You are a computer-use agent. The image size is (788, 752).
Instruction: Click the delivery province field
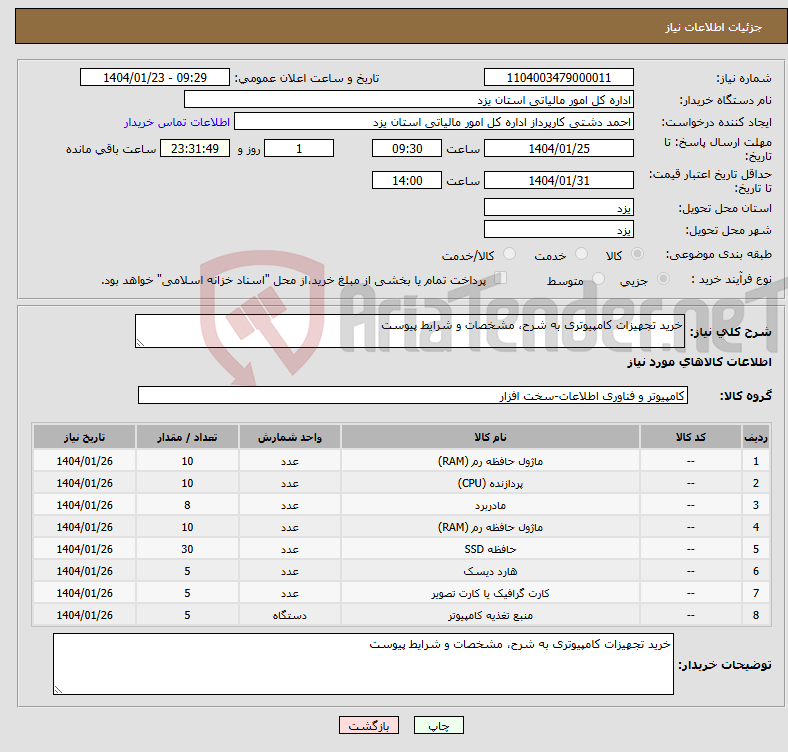[558, 207]
